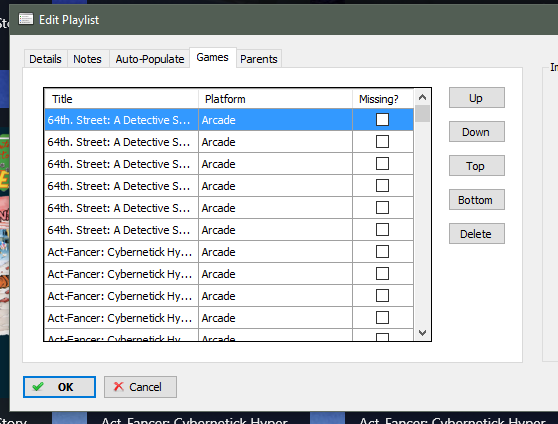Screen dimensions: 558x424
Task: Move game to Bottom
Action: (x=477, y=200)
